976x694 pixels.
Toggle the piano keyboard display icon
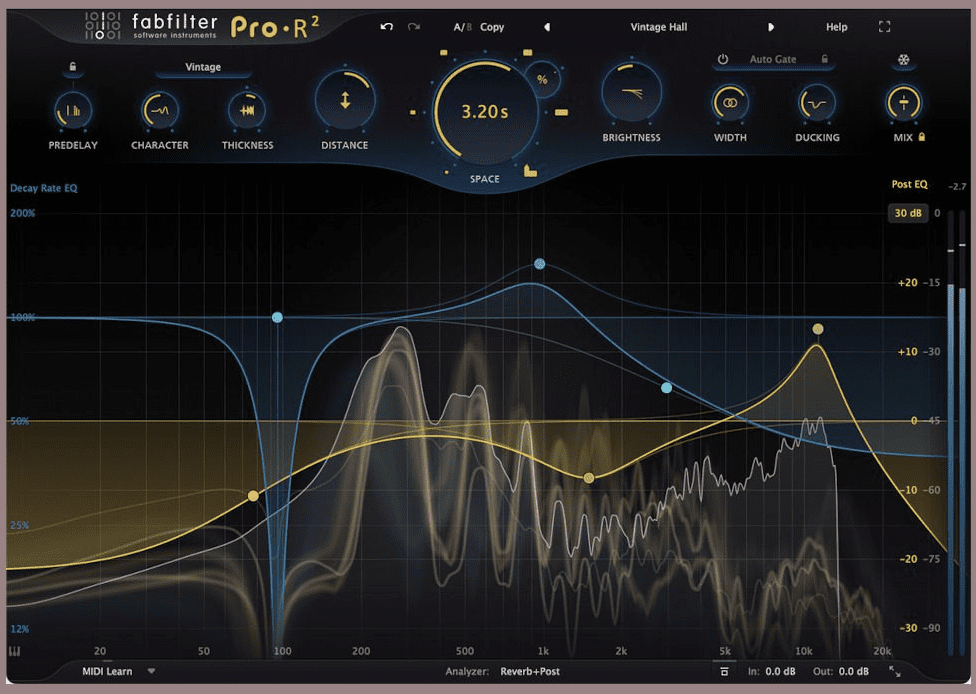[15, 651]
